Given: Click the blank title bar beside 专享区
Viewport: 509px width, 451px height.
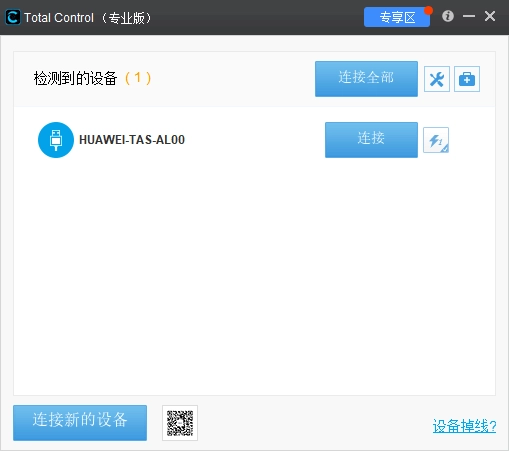Looking at the screenshot, I should click(257, 17).
